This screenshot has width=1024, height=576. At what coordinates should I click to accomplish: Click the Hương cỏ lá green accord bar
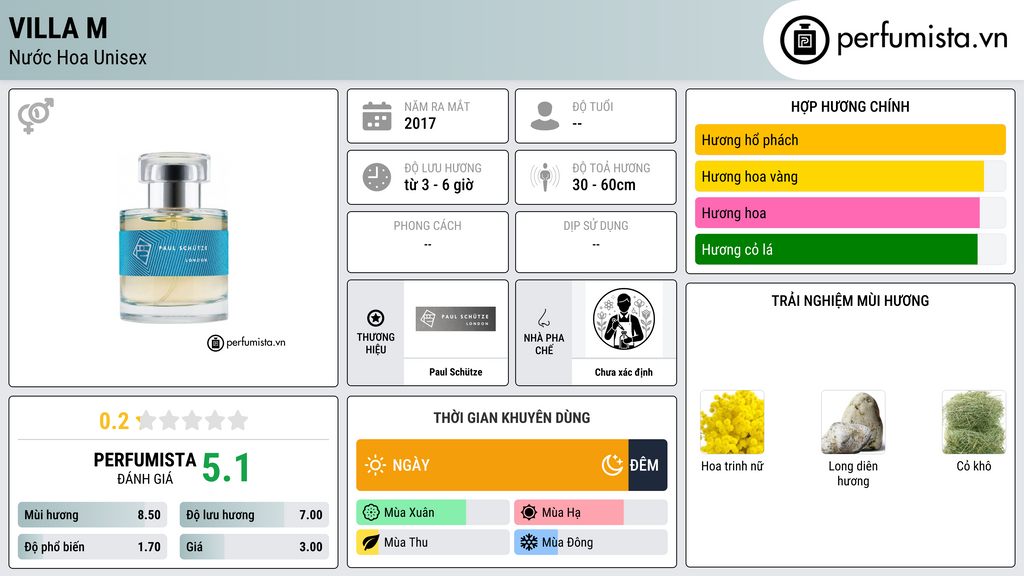tap(850, 249)
